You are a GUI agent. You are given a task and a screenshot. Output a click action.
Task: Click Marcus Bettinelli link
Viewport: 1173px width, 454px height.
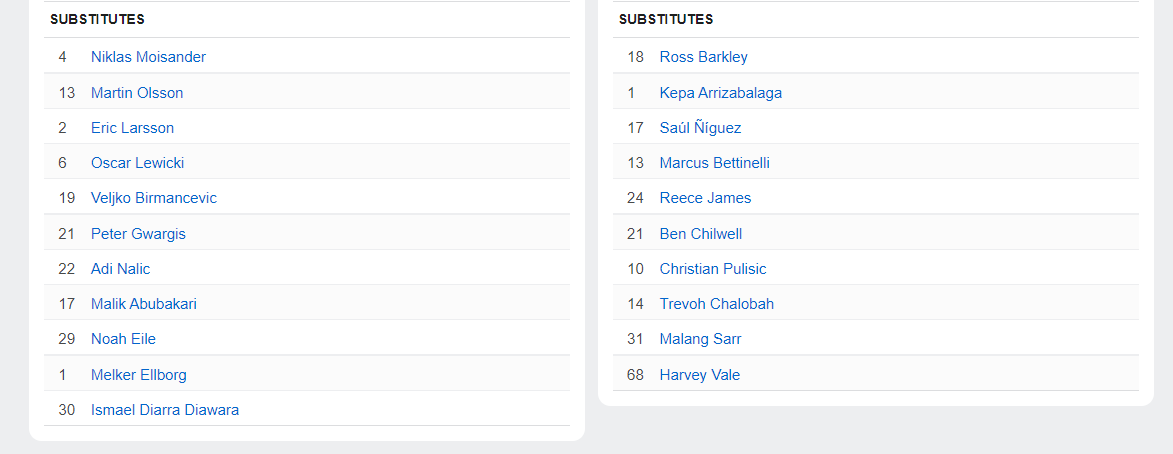point(714,163)
